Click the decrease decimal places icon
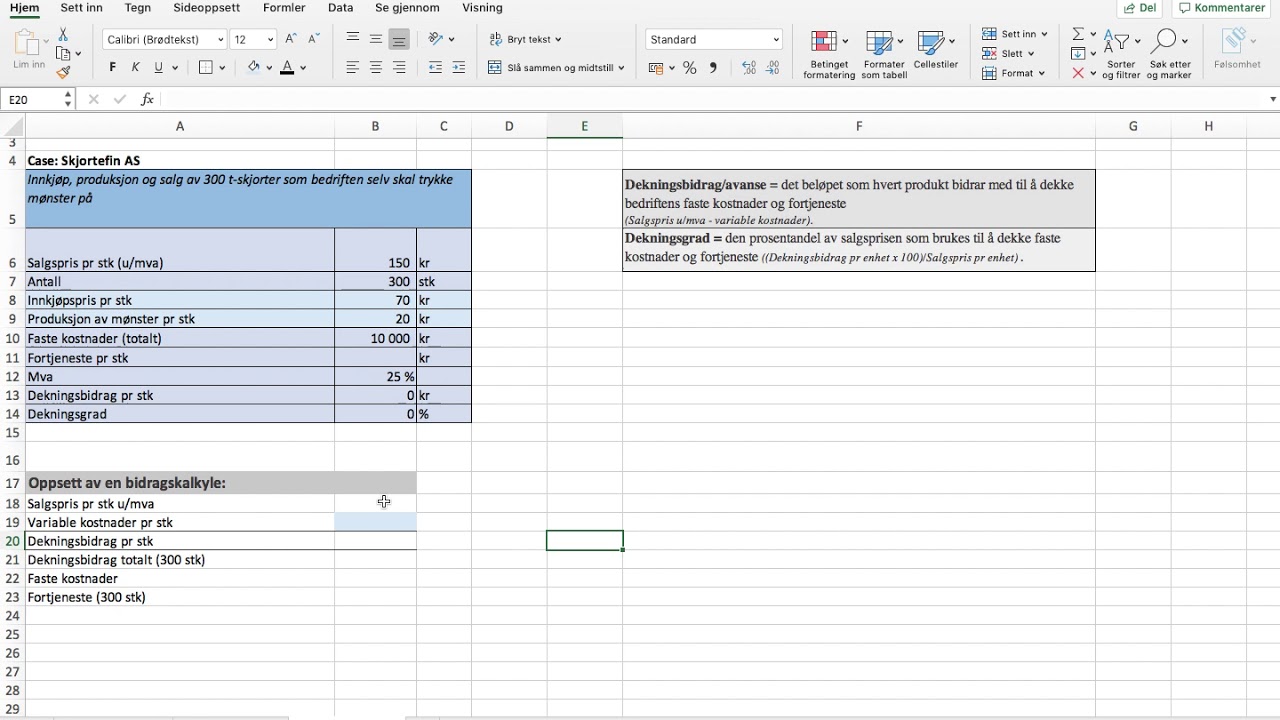The image size is (1280, 720). [773, 68]
